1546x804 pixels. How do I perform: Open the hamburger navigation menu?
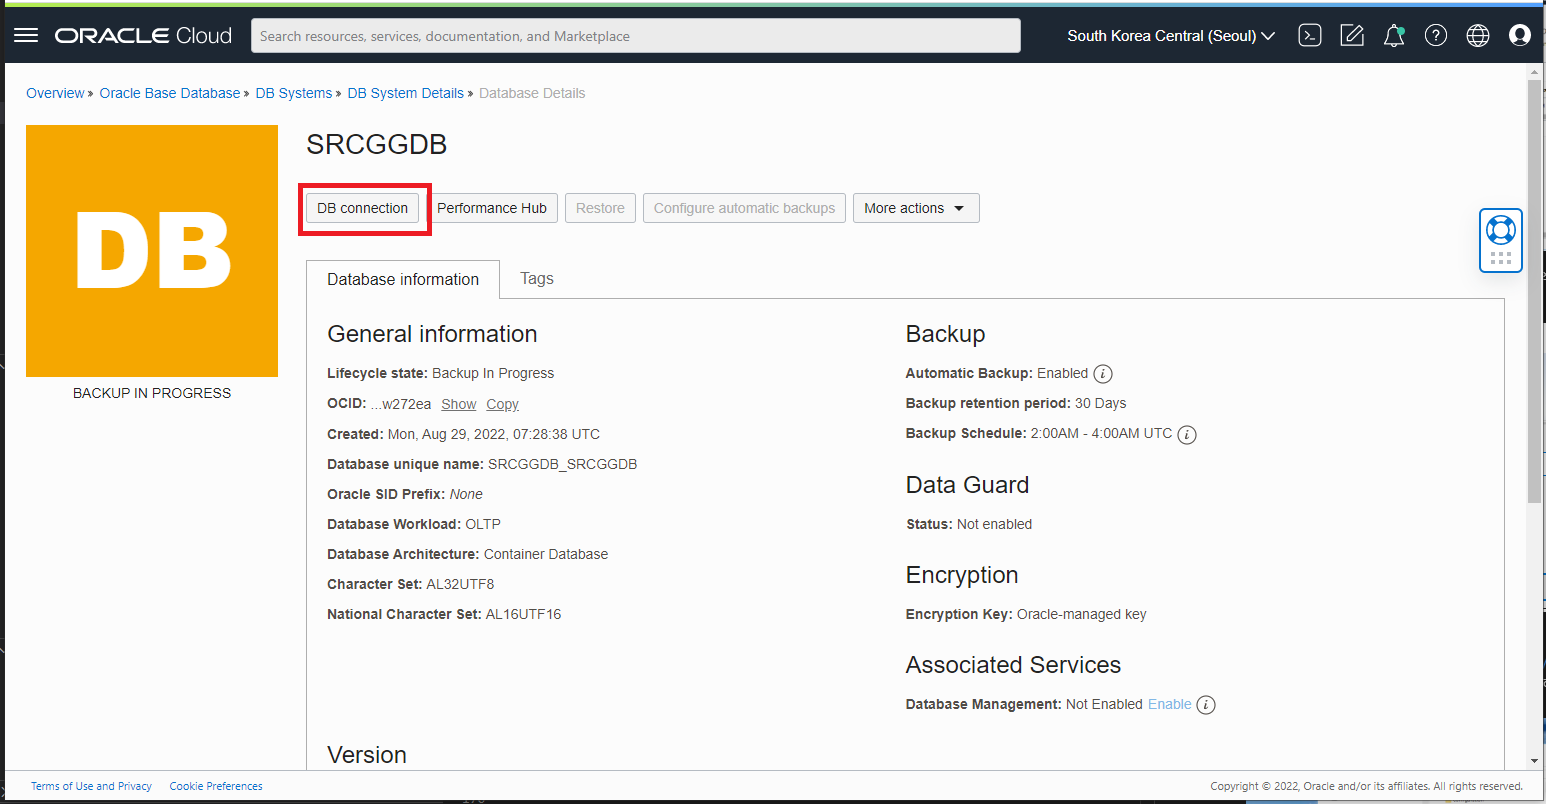(26, 36)
